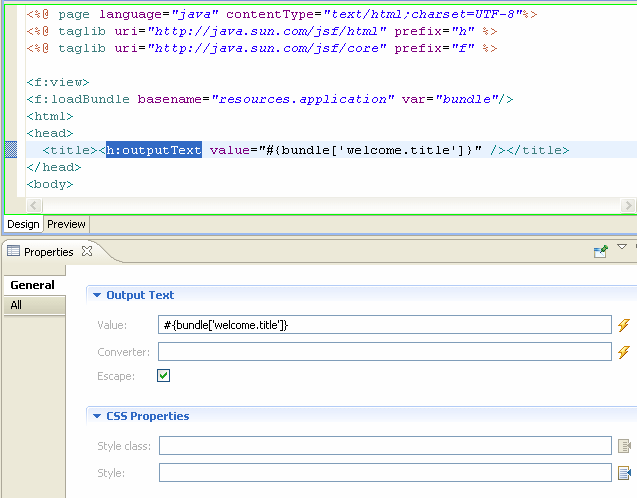Image resolution: width=637 pixels, height=498 pixels.
Task: Collapse the CSS Properties section
Action: point(97,416)
